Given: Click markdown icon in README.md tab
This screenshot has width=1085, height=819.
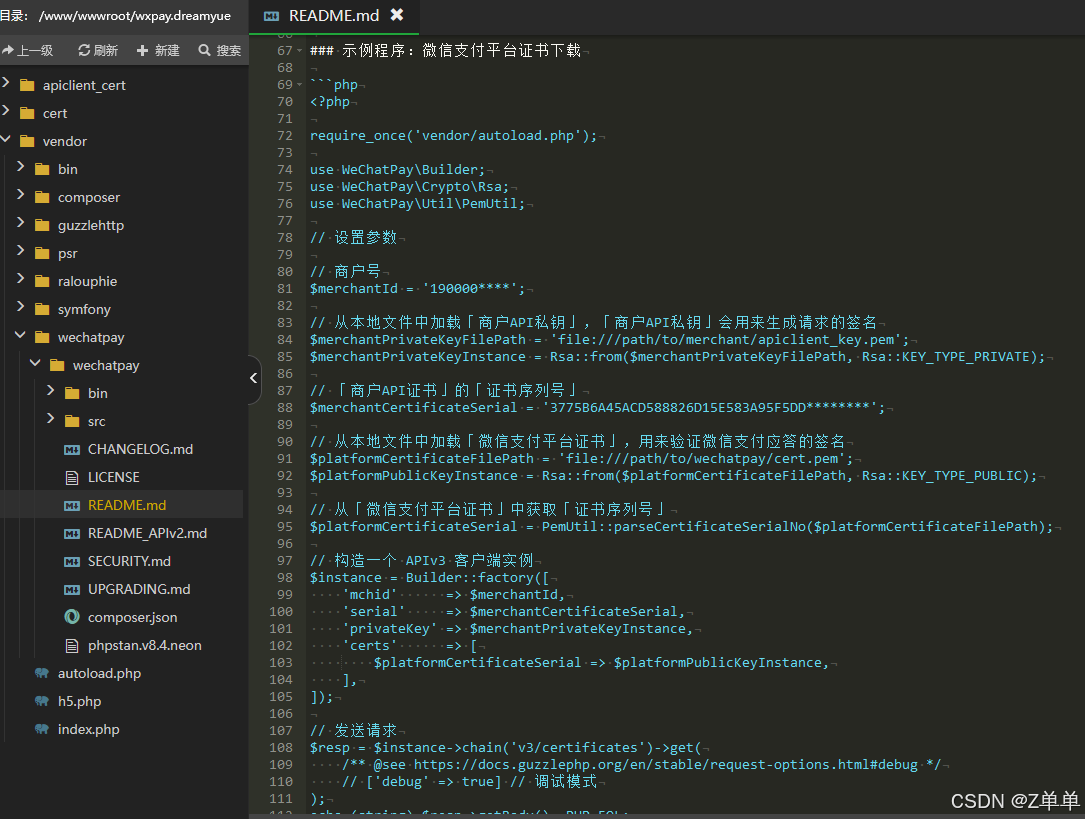Looking at the screenshot, I should (272, 16).
